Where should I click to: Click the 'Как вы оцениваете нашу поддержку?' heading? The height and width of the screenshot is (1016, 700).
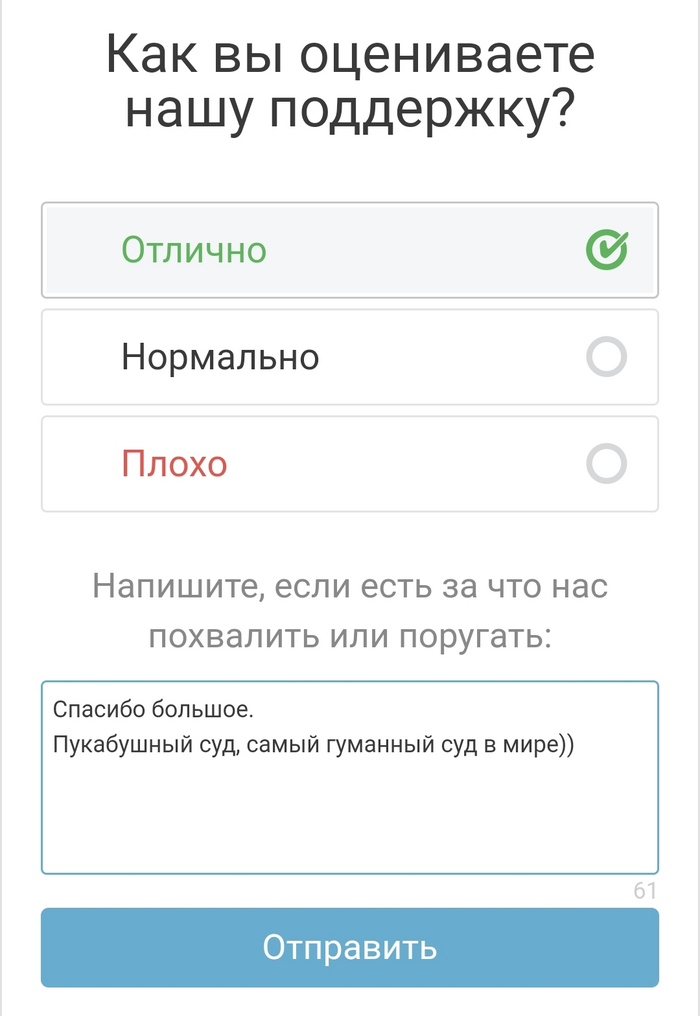[x=350, y=82]
